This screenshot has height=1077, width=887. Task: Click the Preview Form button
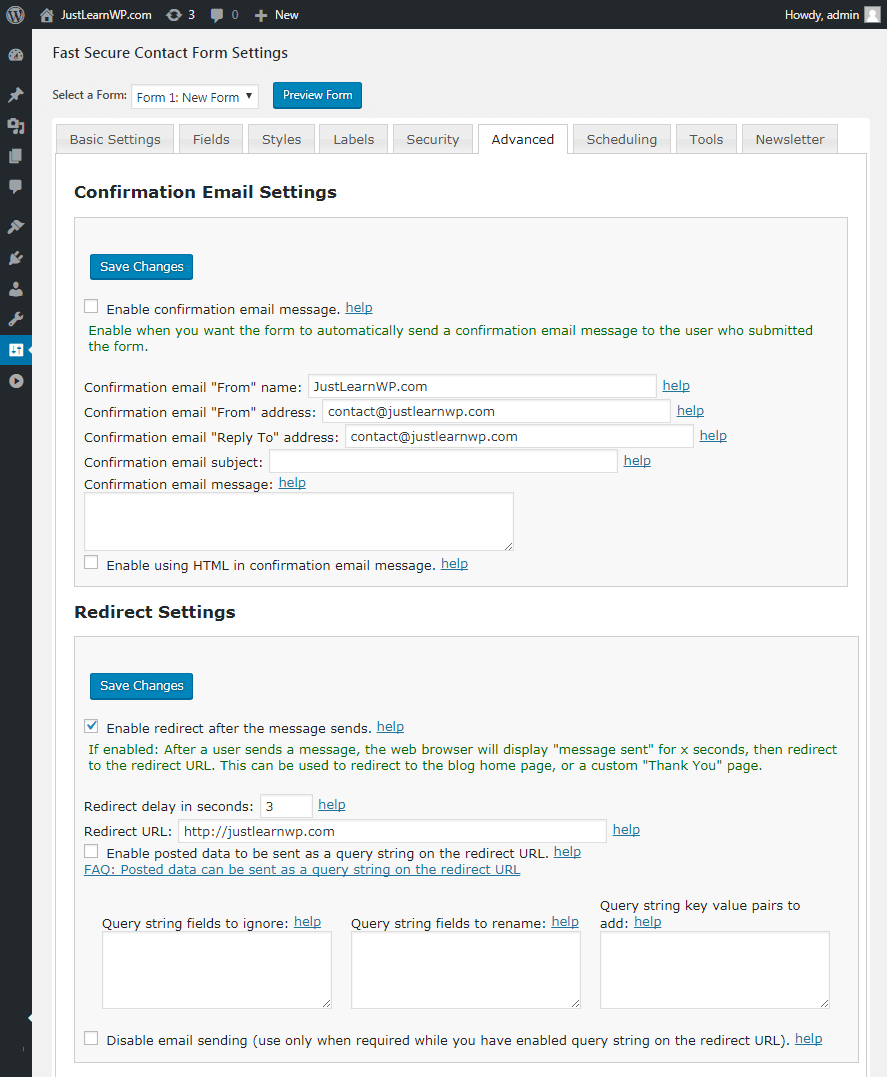[x=317, y=95]
